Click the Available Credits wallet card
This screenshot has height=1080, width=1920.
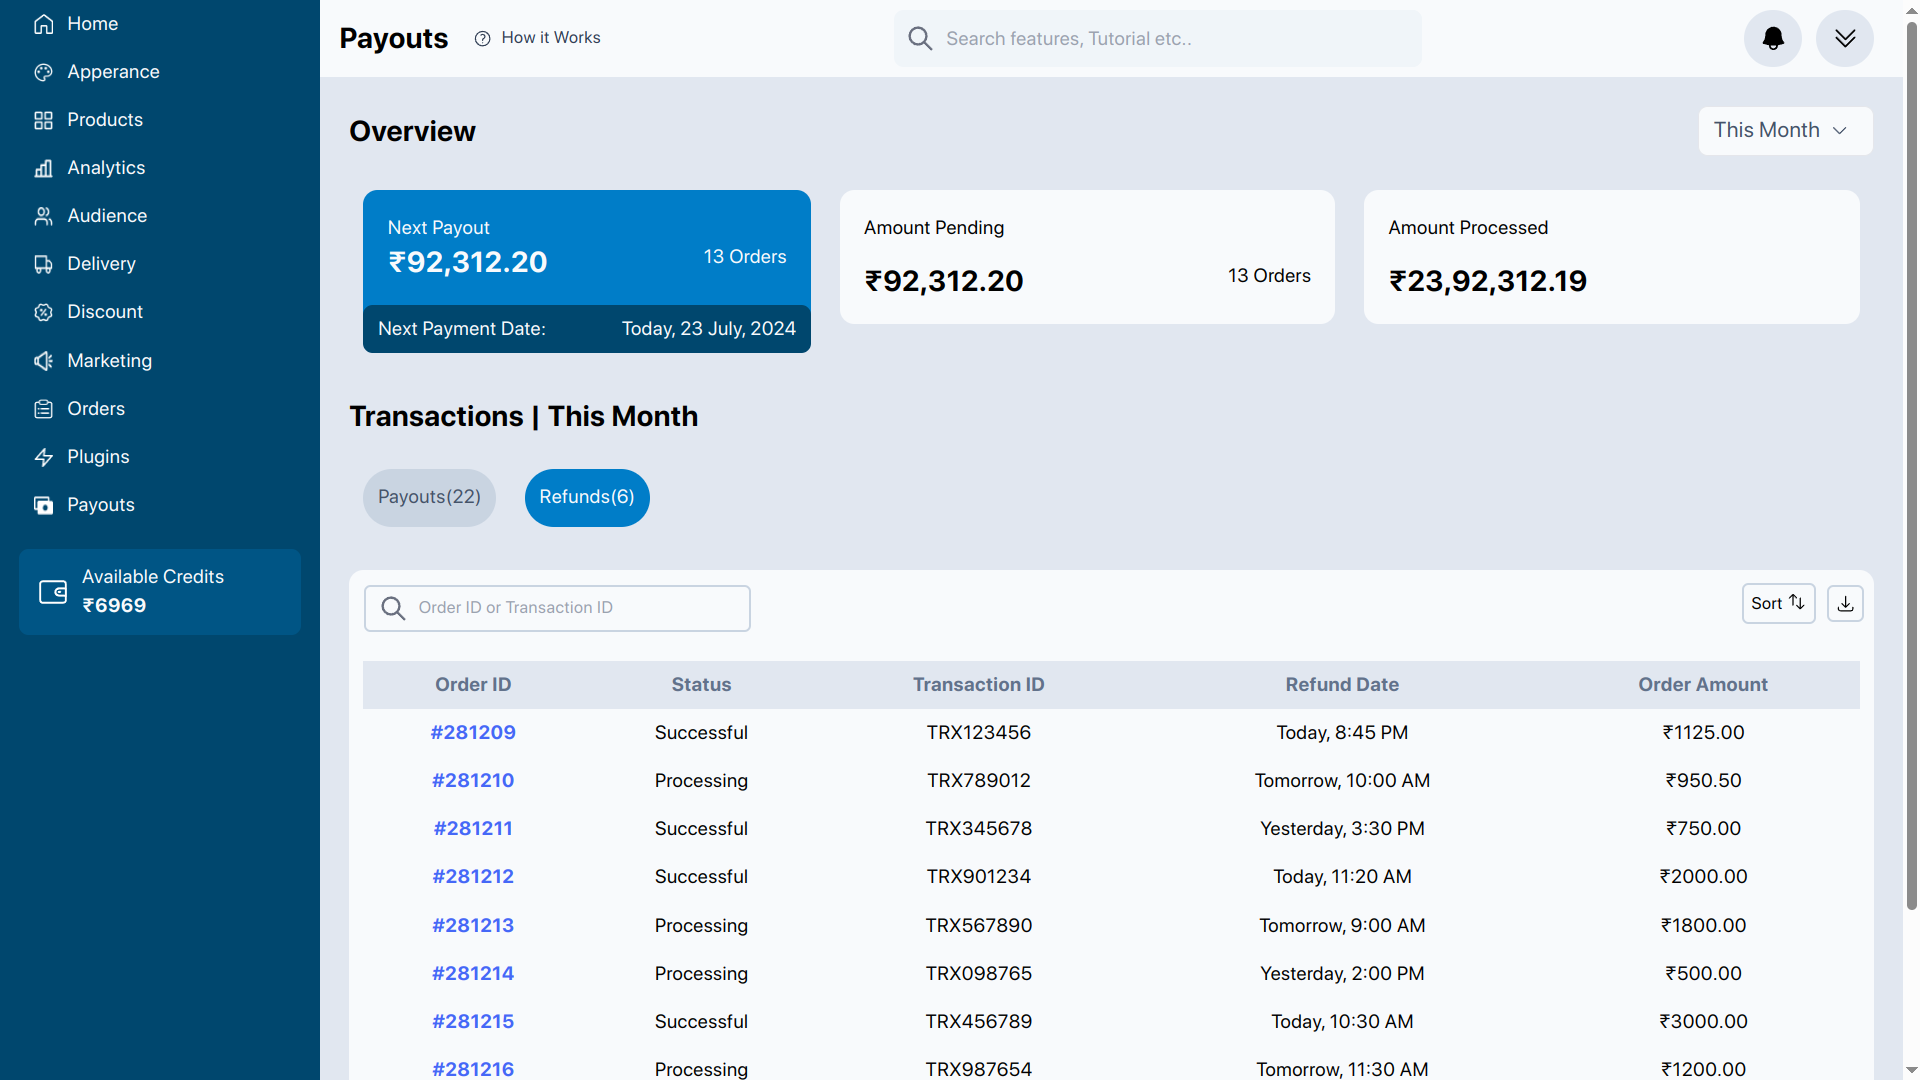coord(160,592)
